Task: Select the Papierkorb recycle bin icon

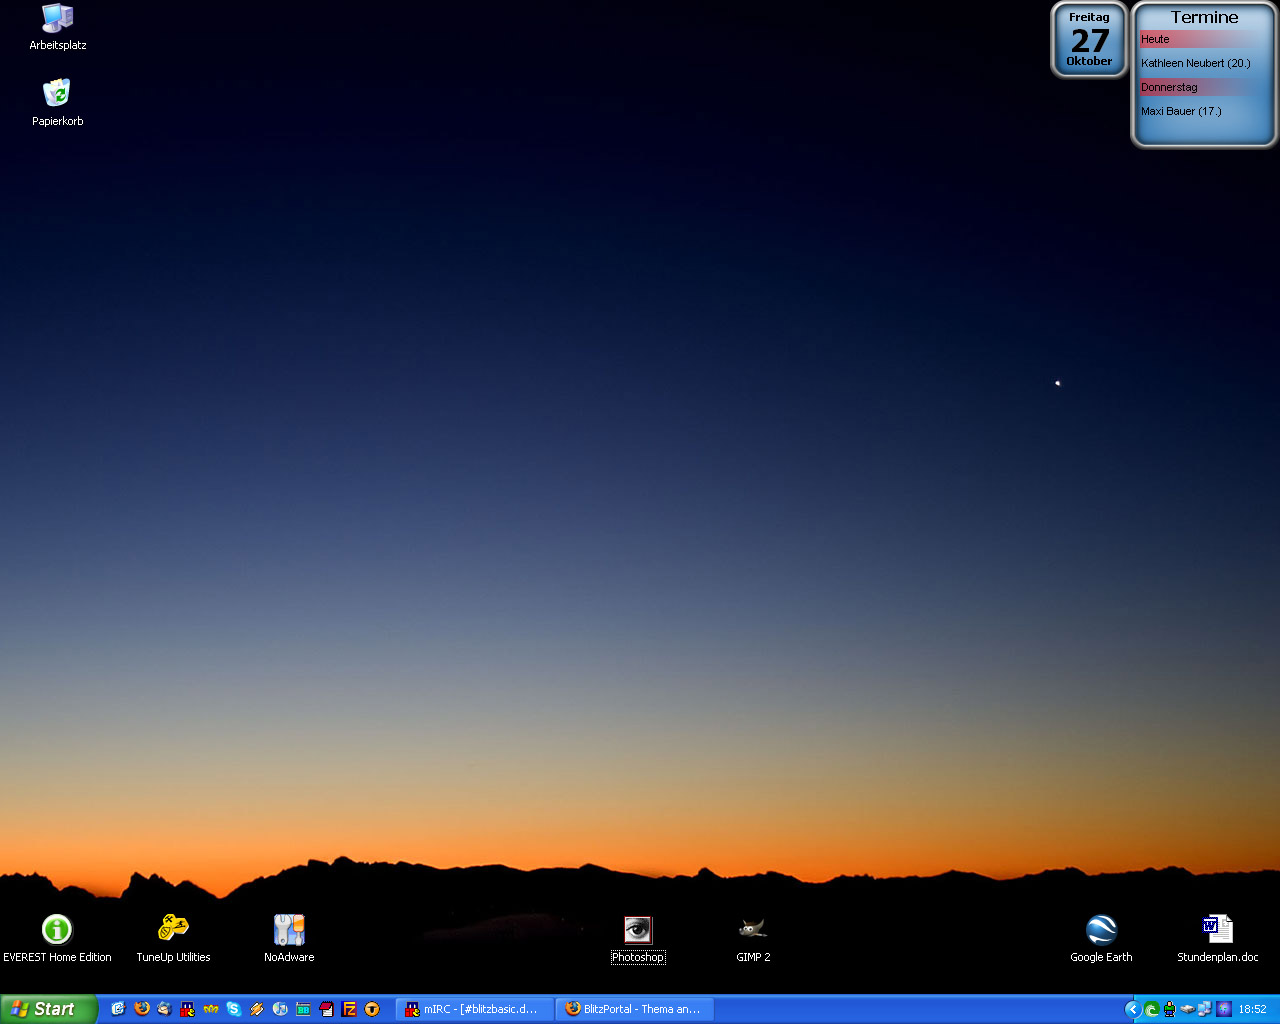Action: [x=57, y=94]
